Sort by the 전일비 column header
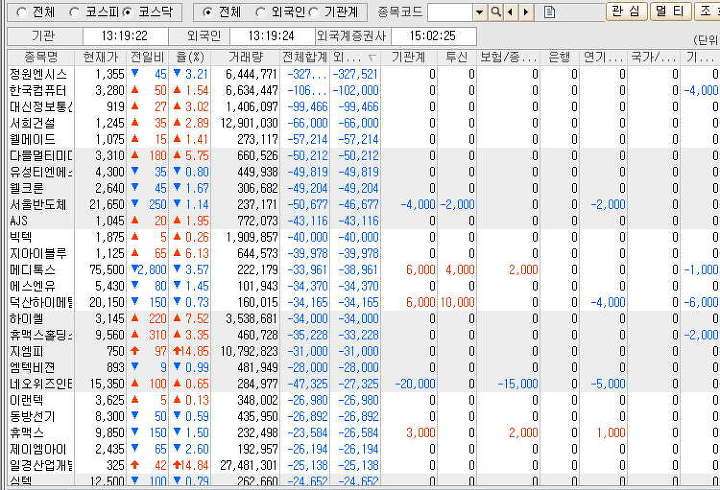 147,57
